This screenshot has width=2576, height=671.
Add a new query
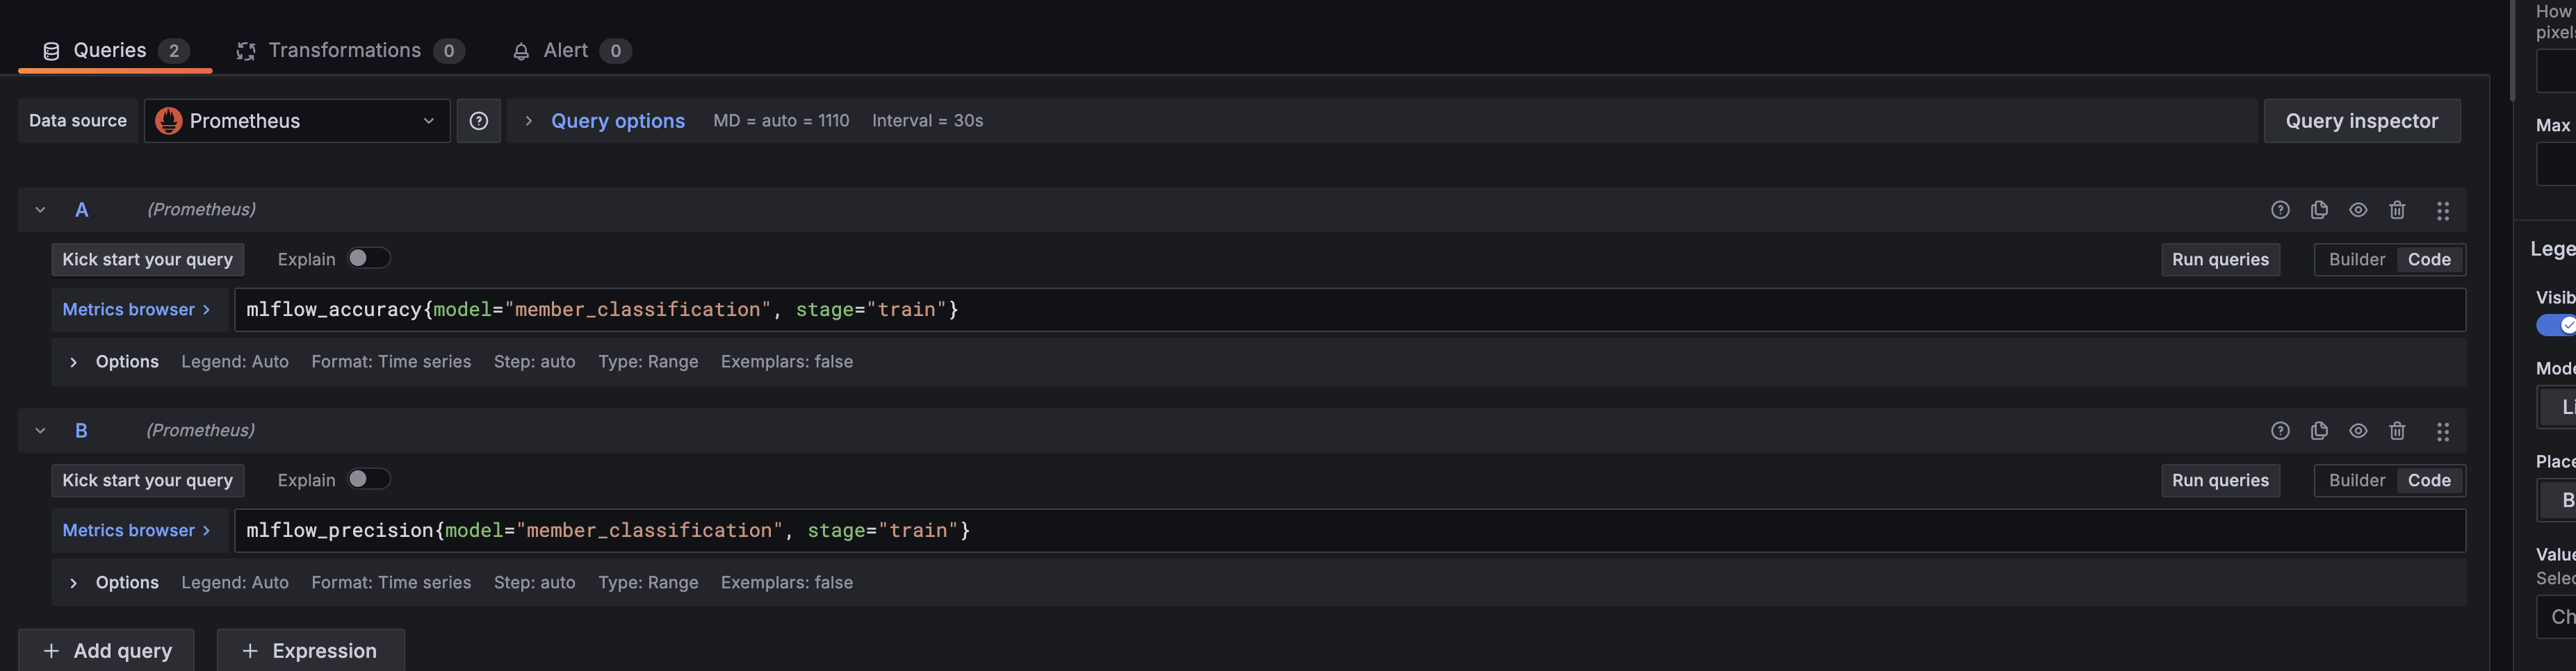tap(106, 650)
